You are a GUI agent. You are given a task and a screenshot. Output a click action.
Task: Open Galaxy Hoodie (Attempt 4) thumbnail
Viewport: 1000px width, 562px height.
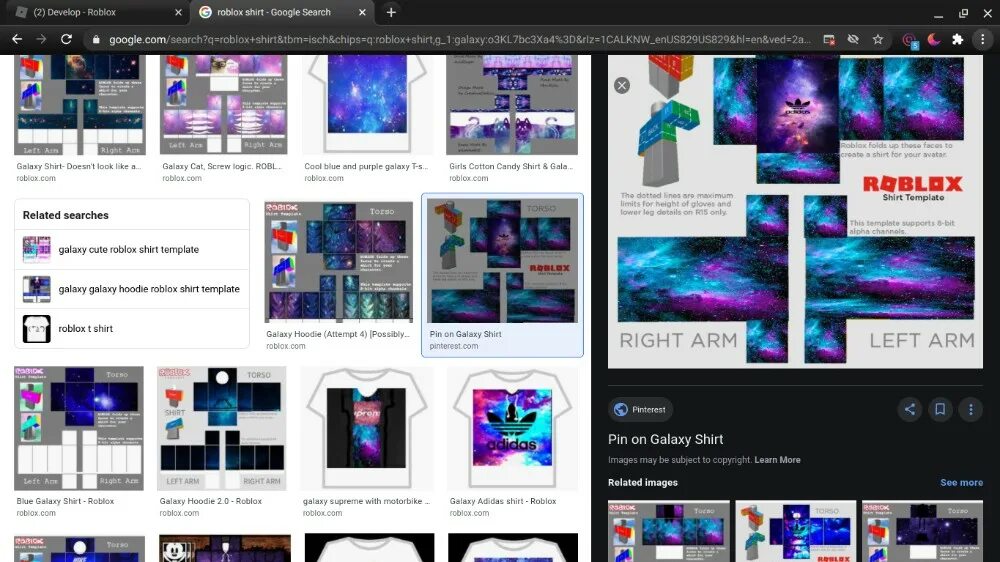tap(339, 262)
